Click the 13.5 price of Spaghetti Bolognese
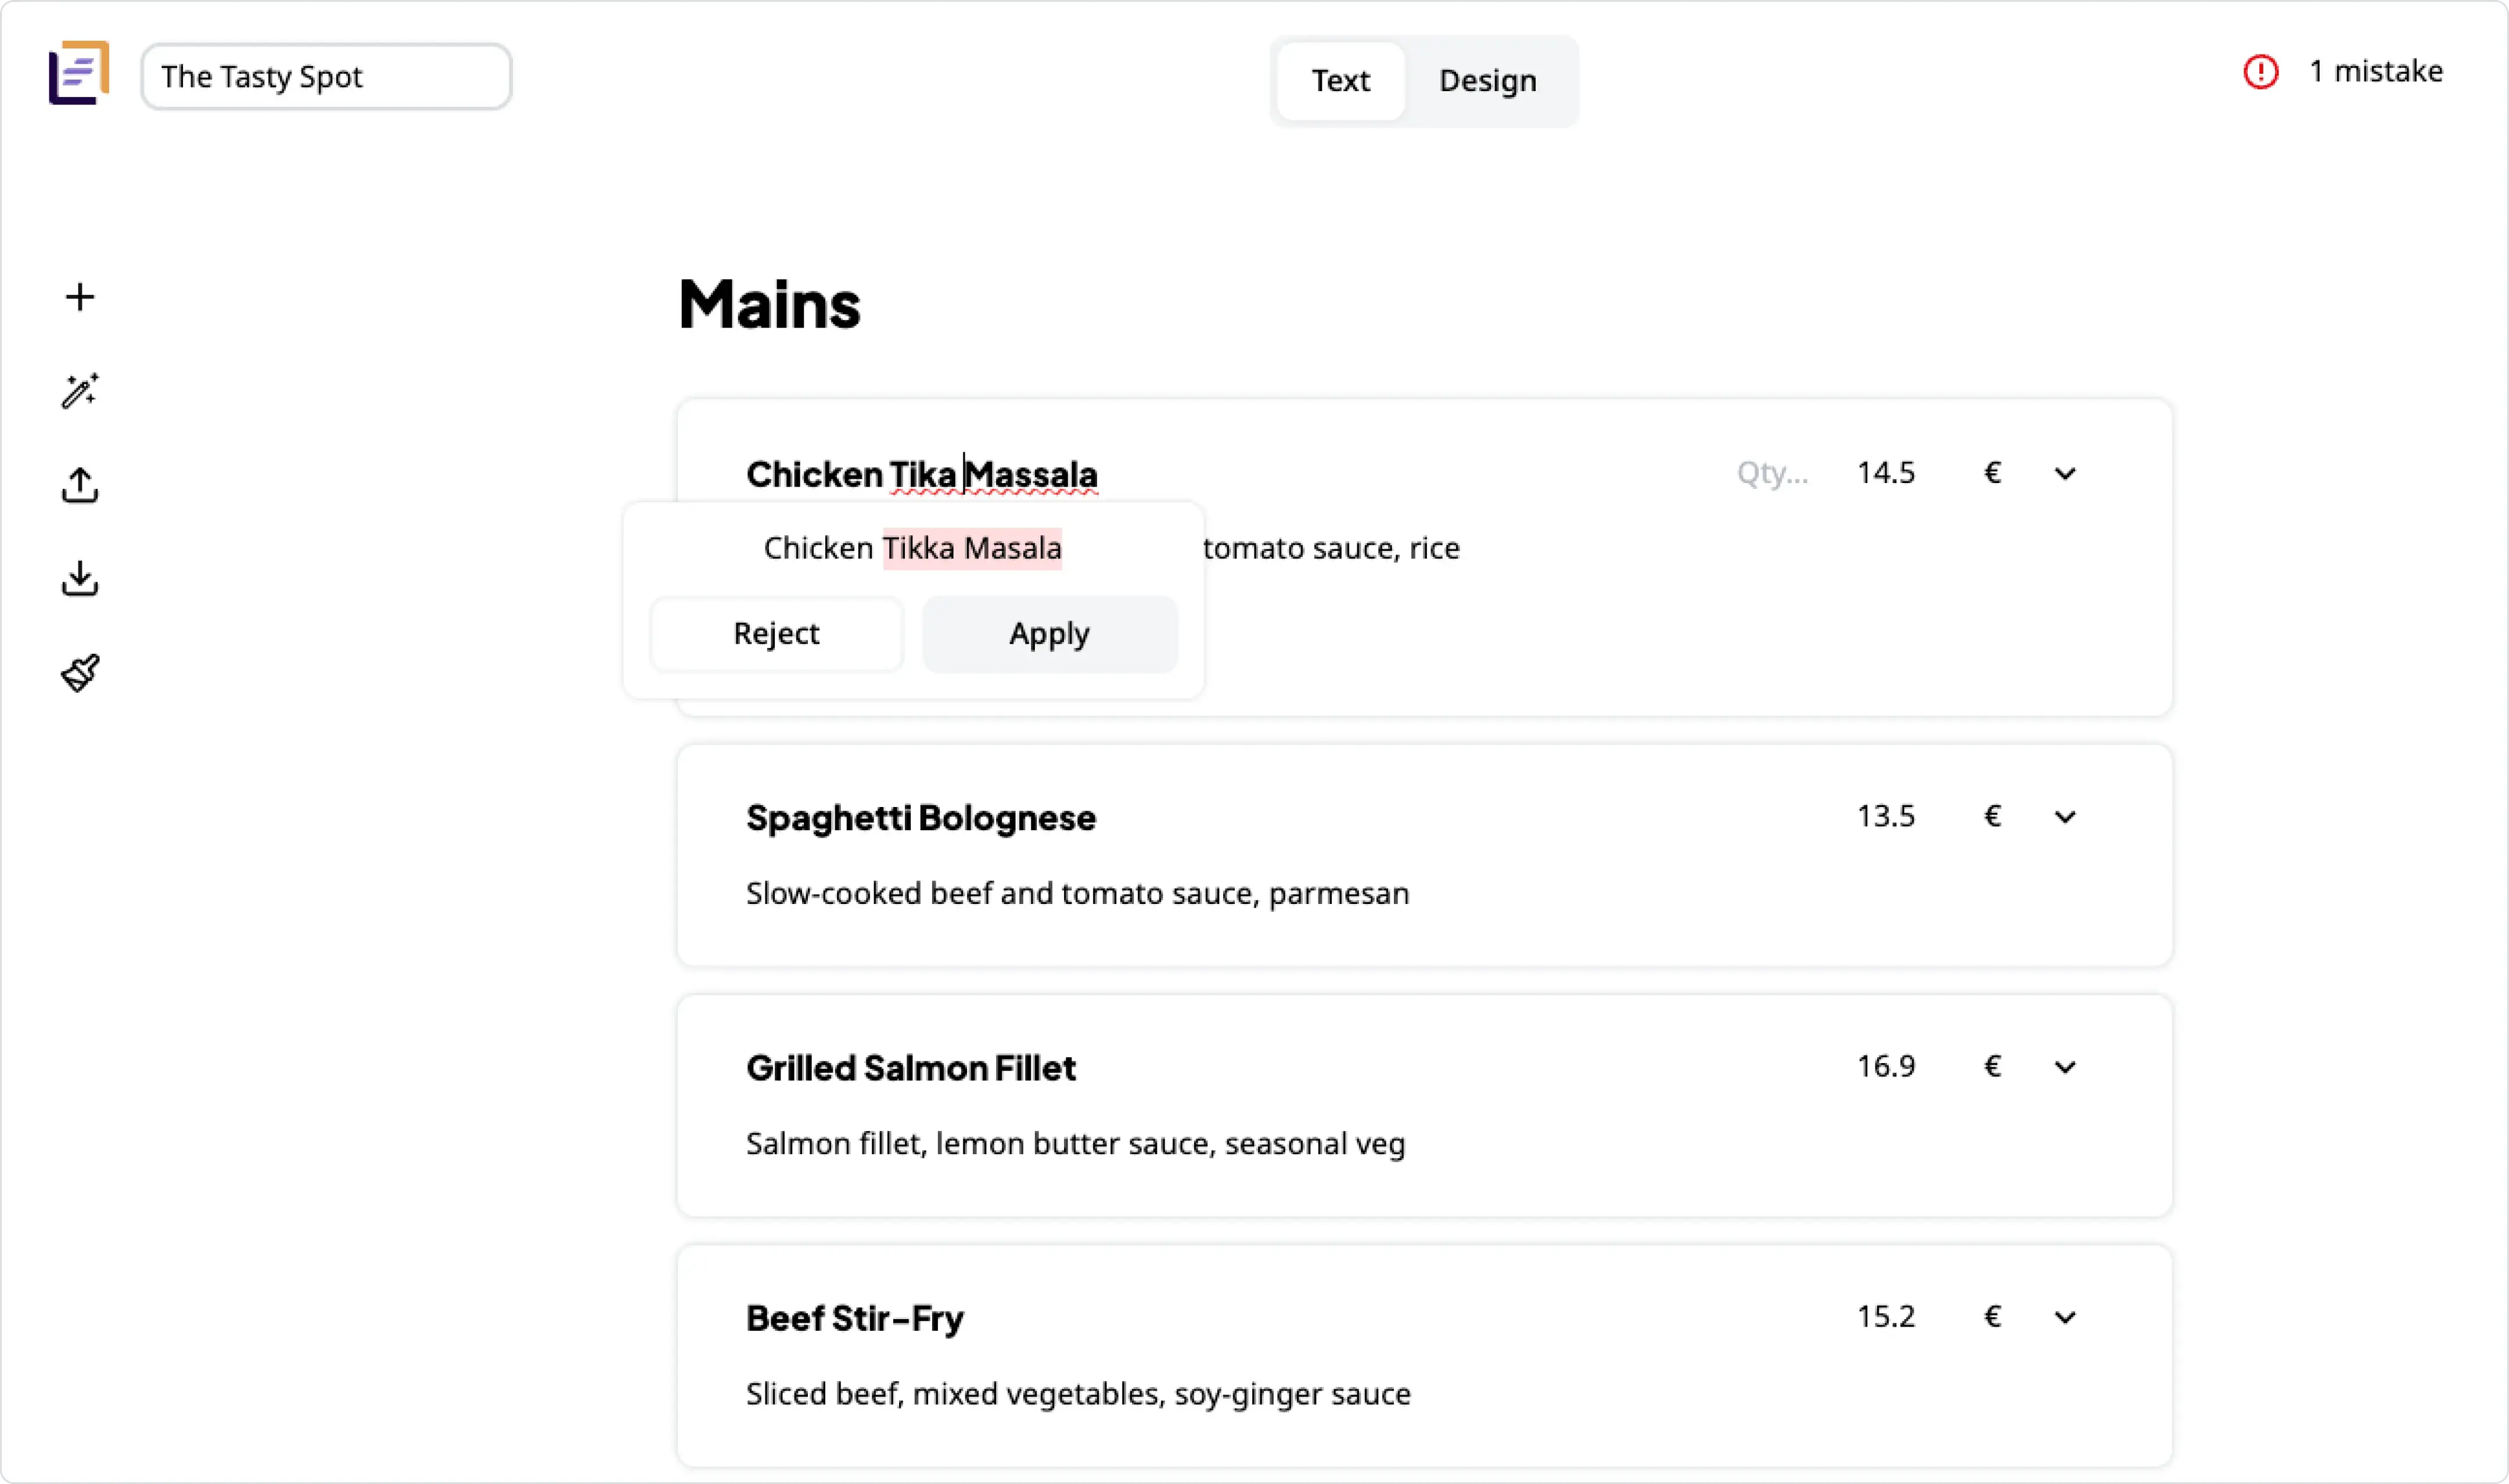The height and width of the screenshot is (1484, 2509). 1885,816
